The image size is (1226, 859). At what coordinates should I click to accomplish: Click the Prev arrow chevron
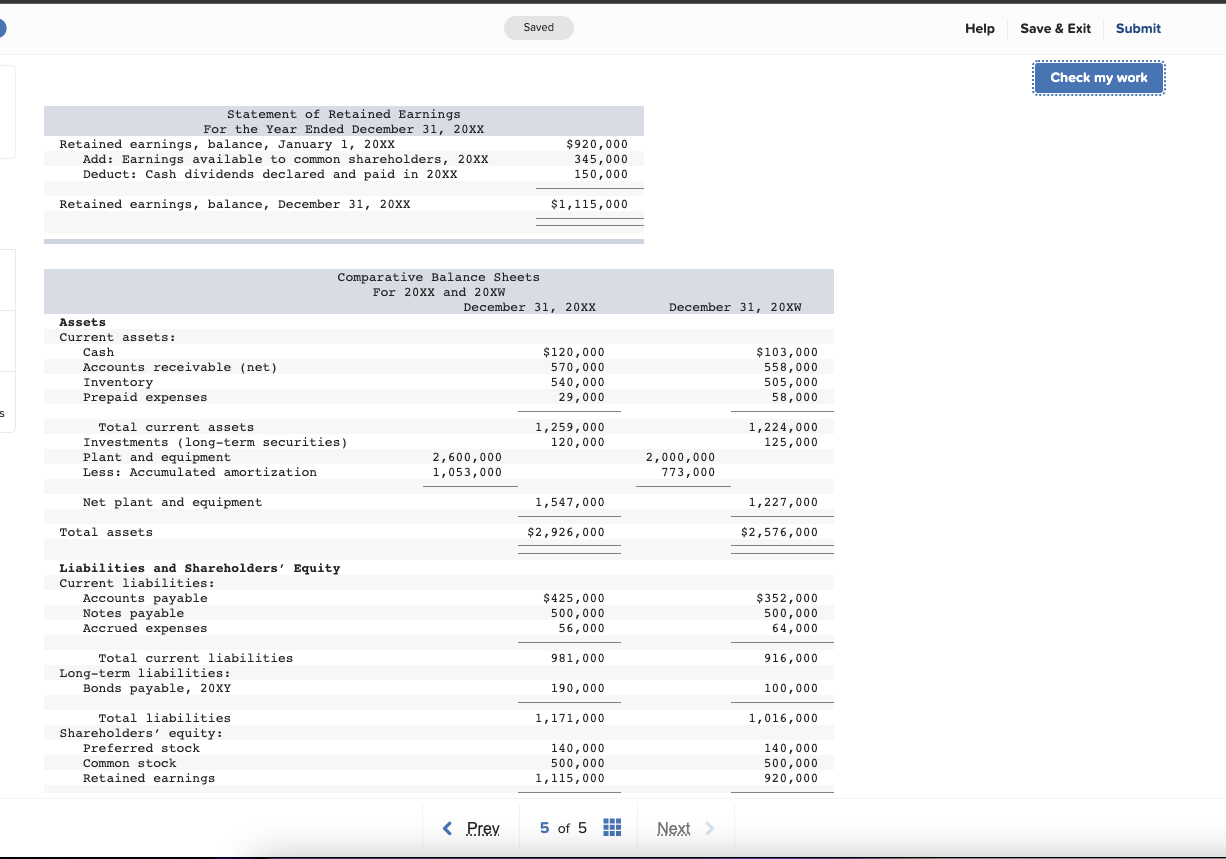pyautogui.click(x=447, y=828)
